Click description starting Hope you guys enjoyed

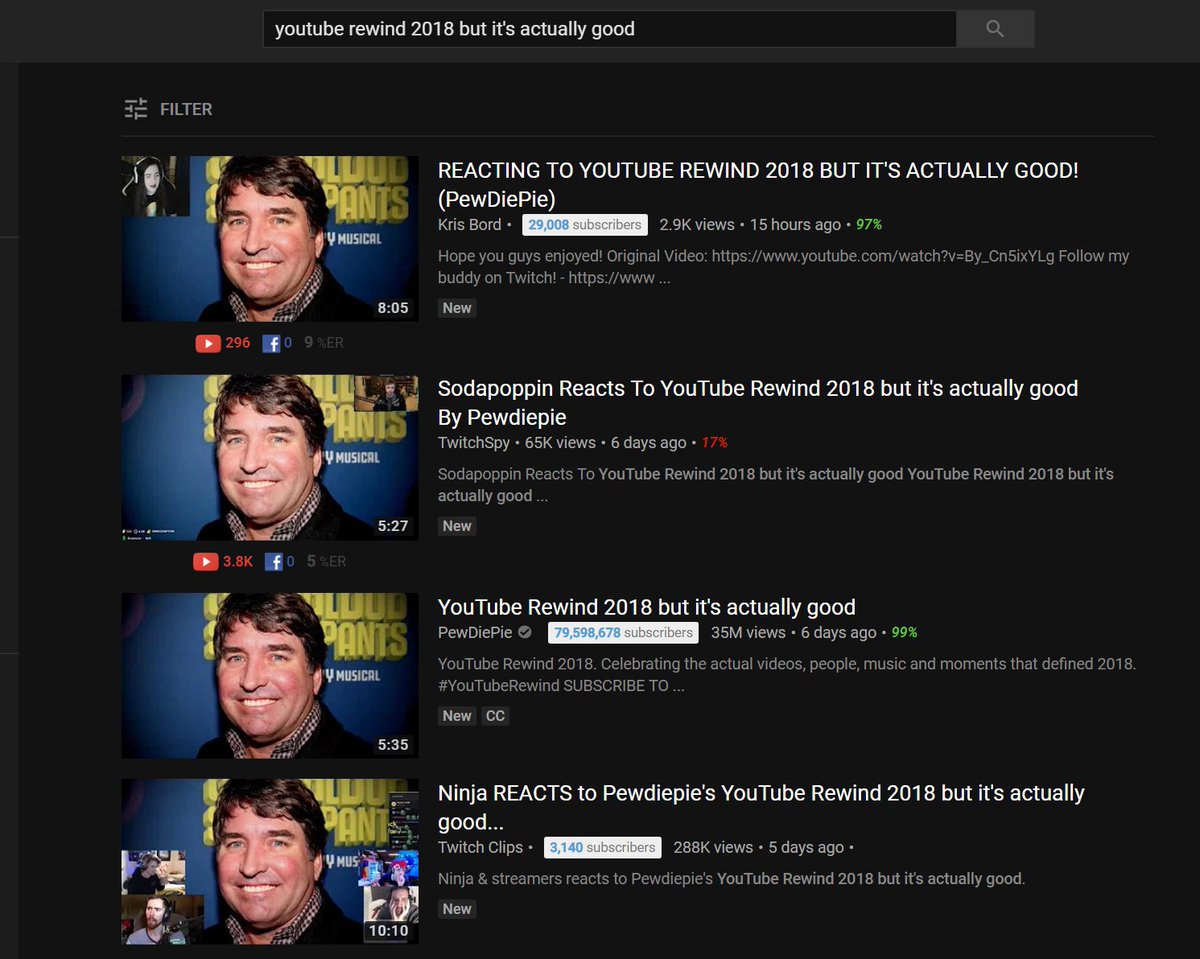click(x=784, y=266)
